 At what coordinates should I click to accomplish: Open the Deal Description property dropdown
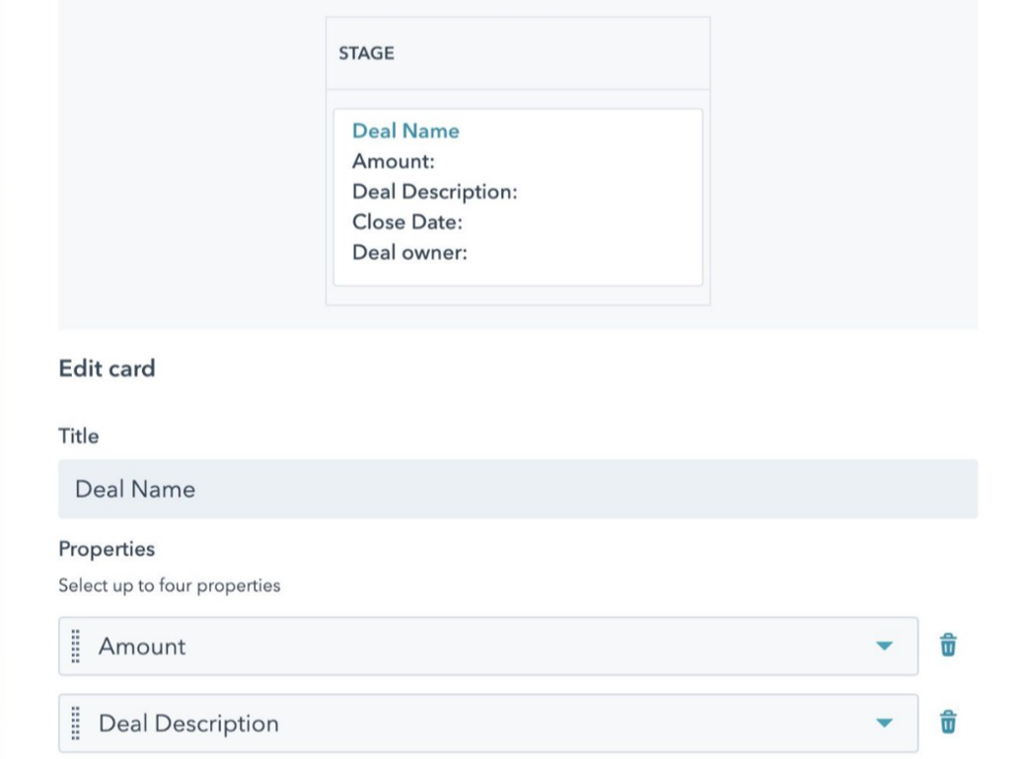488,723
